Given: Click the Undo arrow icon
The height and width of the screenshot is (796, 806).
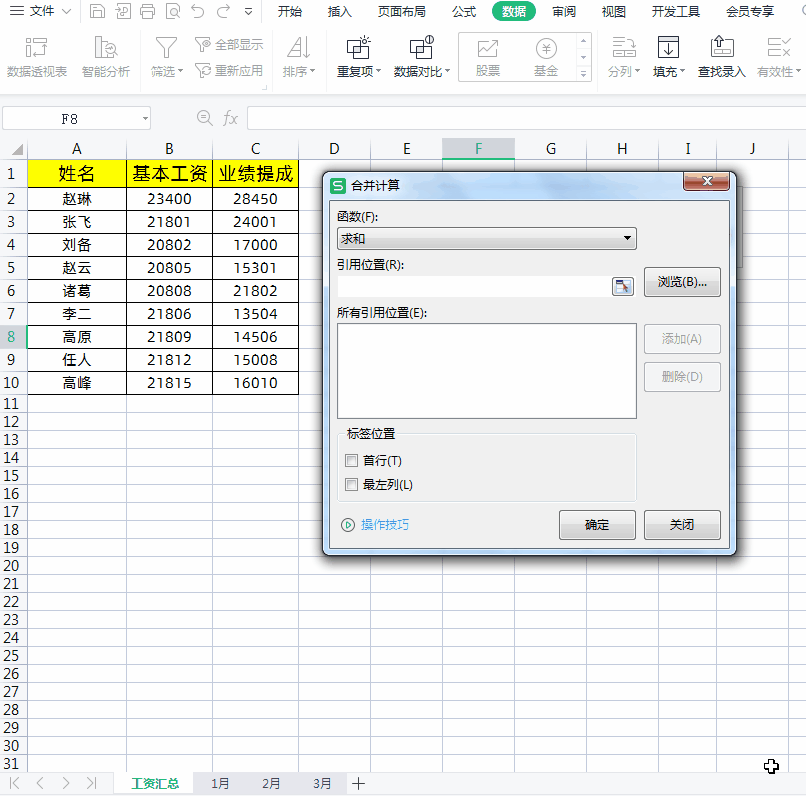Looking at the screenshot, I should [198, 11].
